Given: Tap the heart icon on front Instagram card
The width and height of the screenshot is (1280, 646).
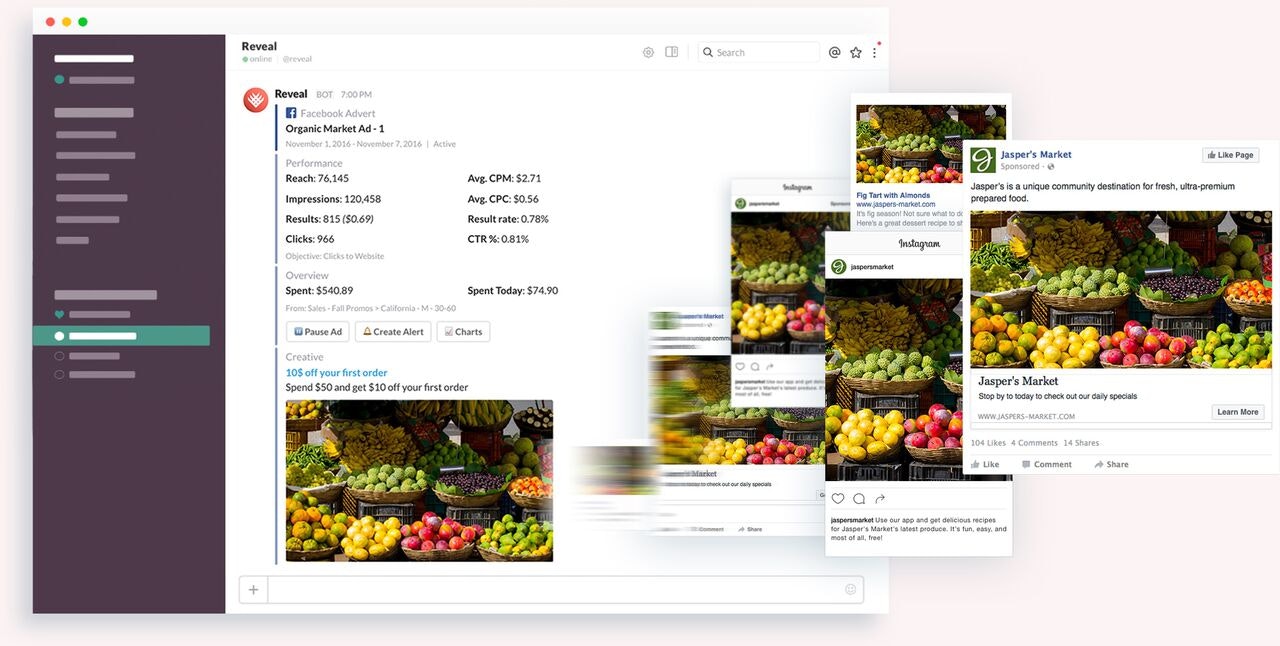Looking at the screenshot, I should [x=838, y=498].
